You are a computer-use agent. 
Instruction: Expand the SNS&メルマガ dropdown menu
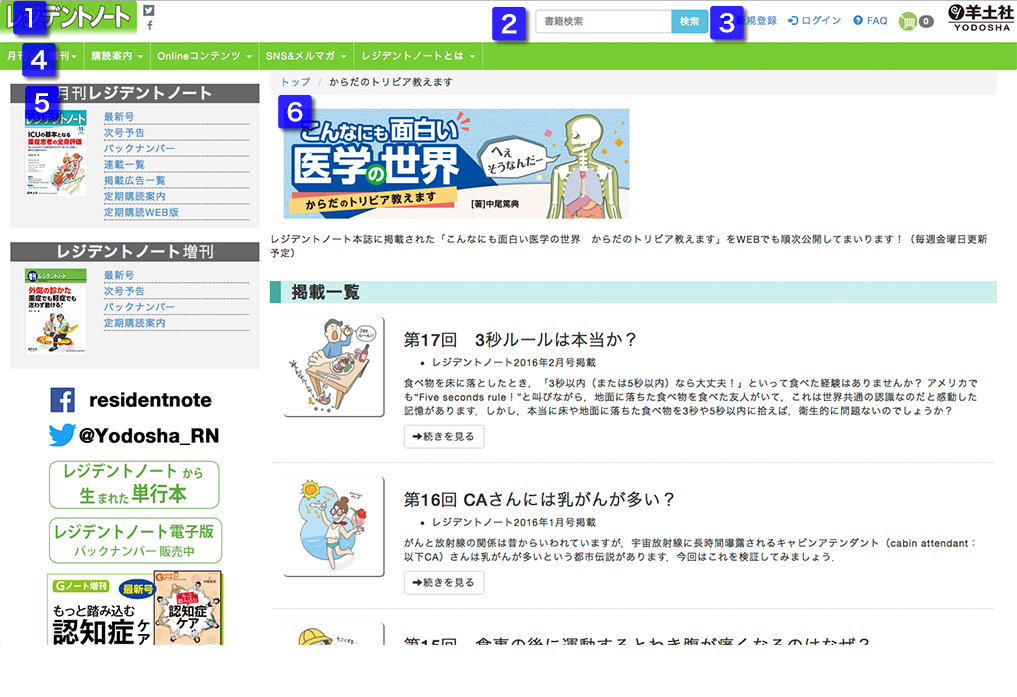306,56
